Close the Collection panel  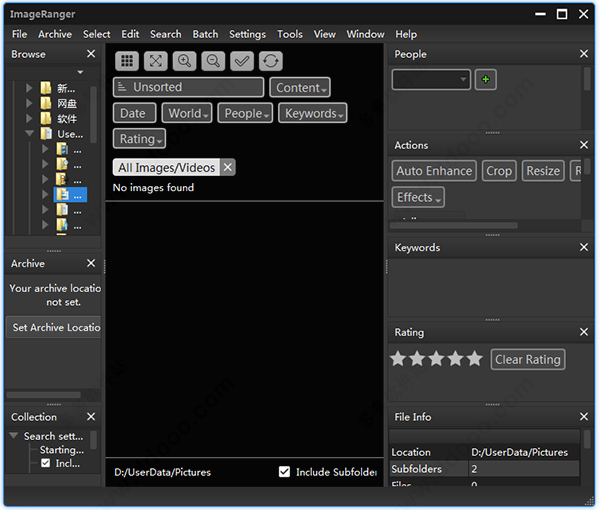91,417
